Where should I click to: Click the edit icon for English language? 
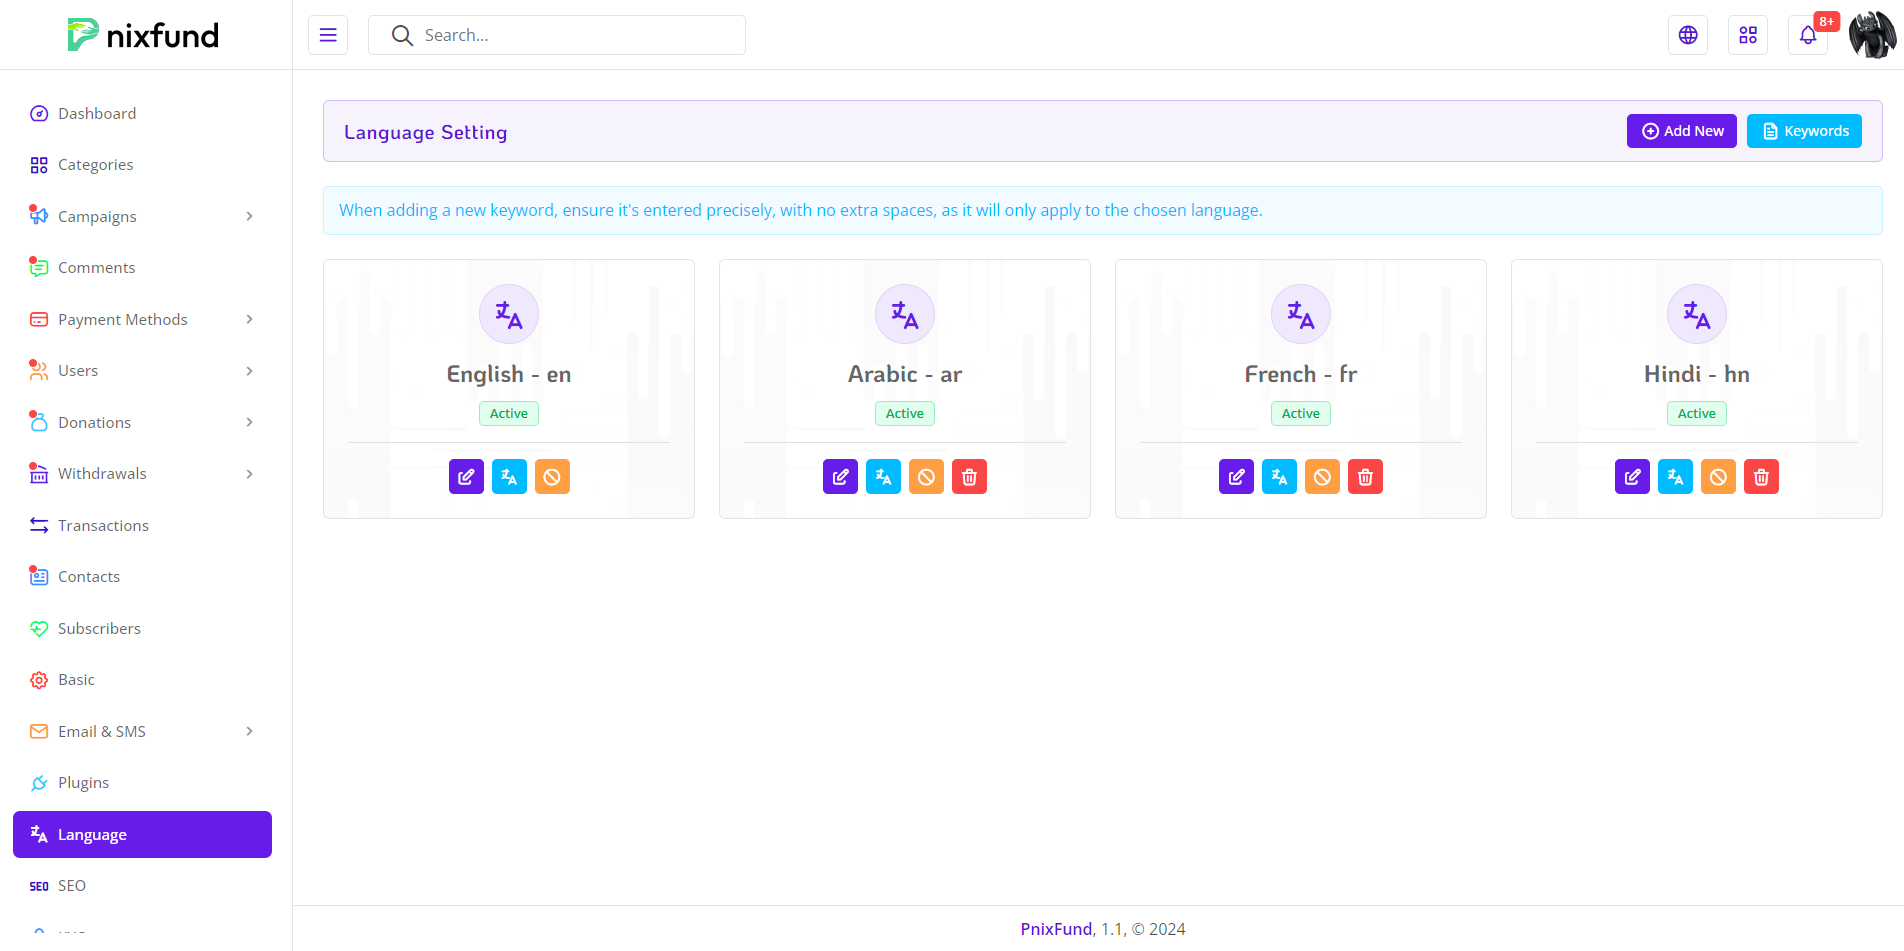pyautogui.click(x=466, y=477)
